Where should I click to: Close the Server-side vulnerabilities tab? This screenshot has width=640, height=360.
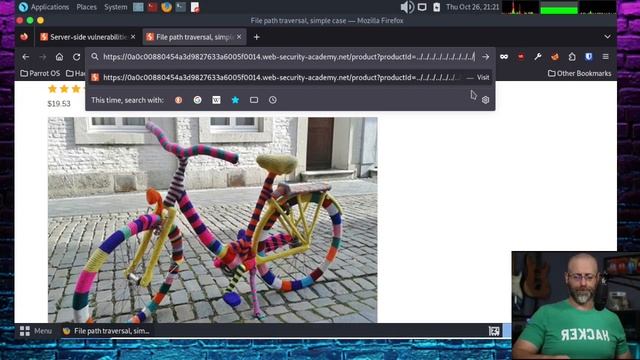click(x=133, y=37)
